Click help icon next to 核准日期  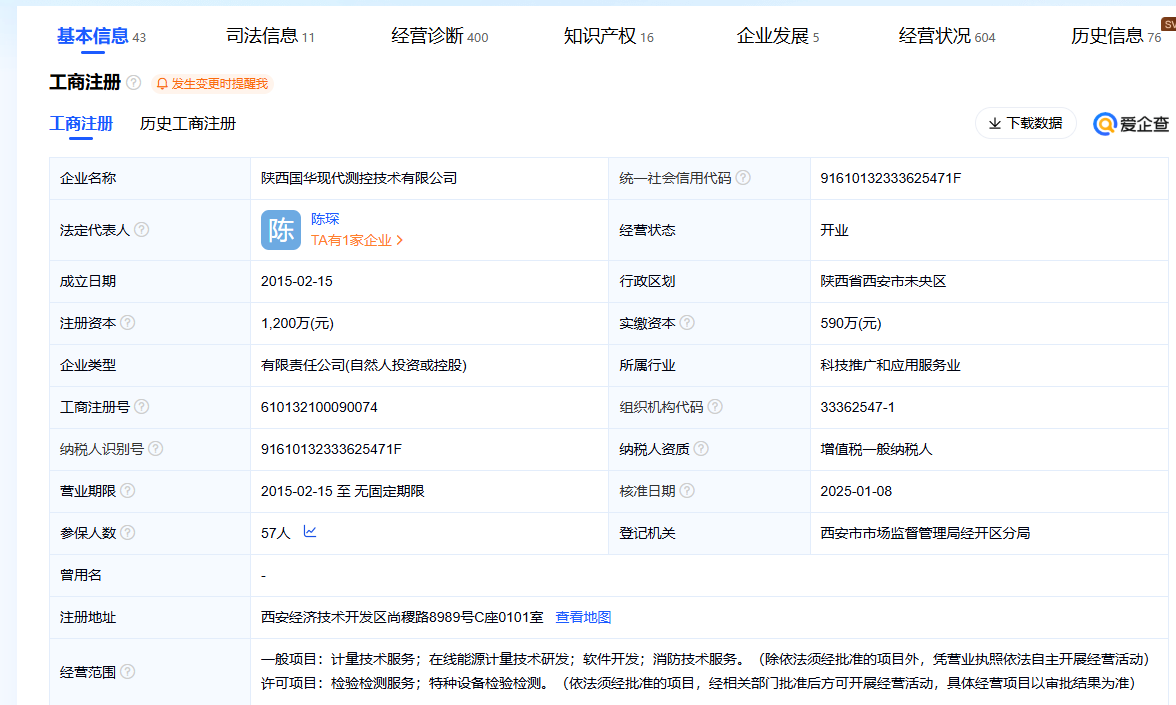(687, 491)
